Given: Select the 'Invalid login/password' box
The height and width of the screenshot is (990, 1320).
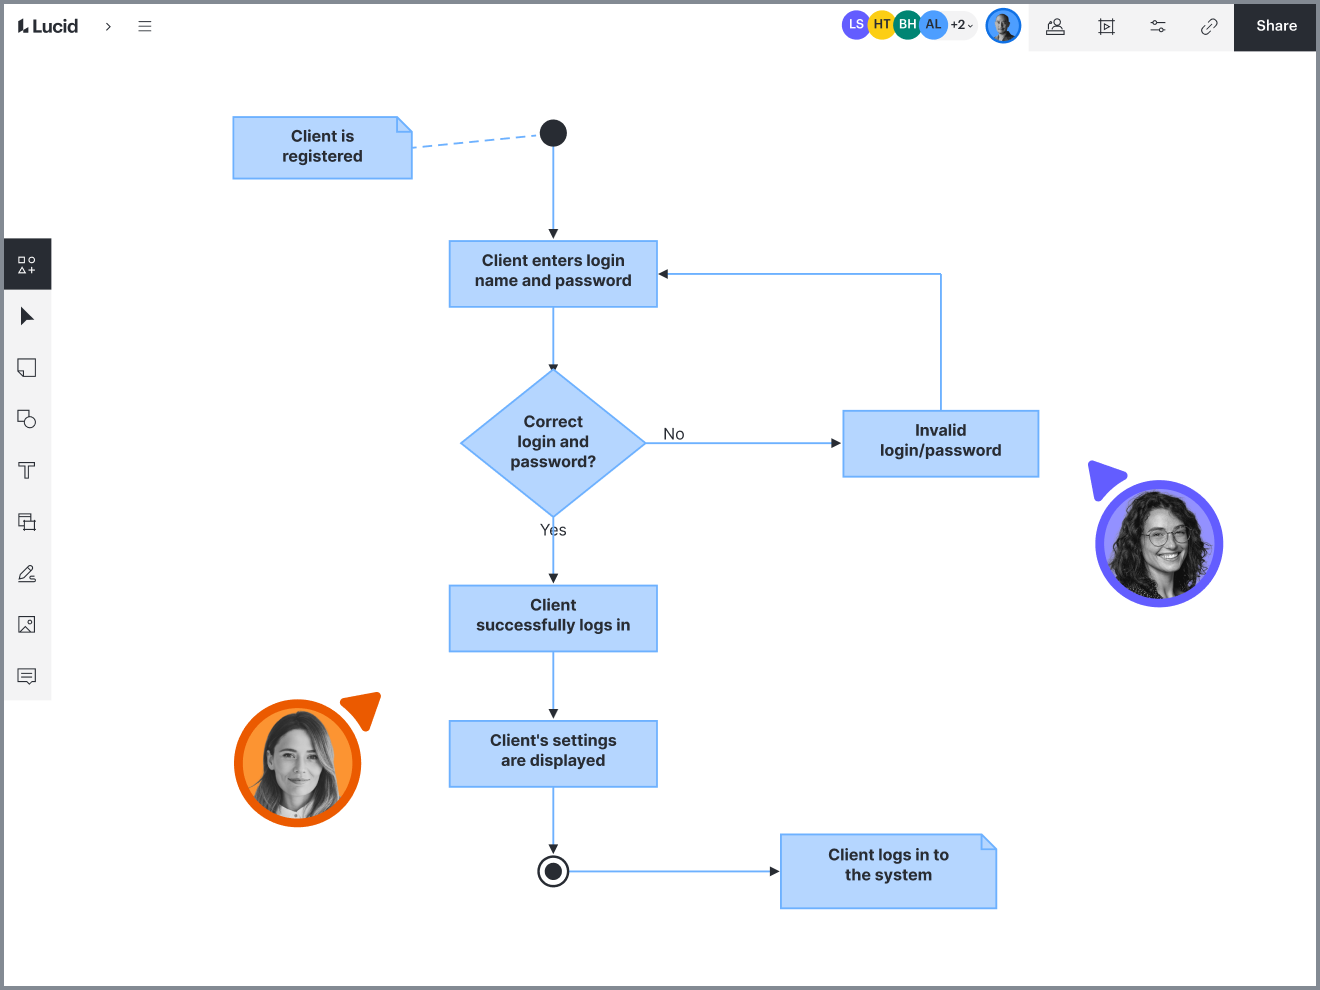Looking at the screenshot, I should point(941,443).
